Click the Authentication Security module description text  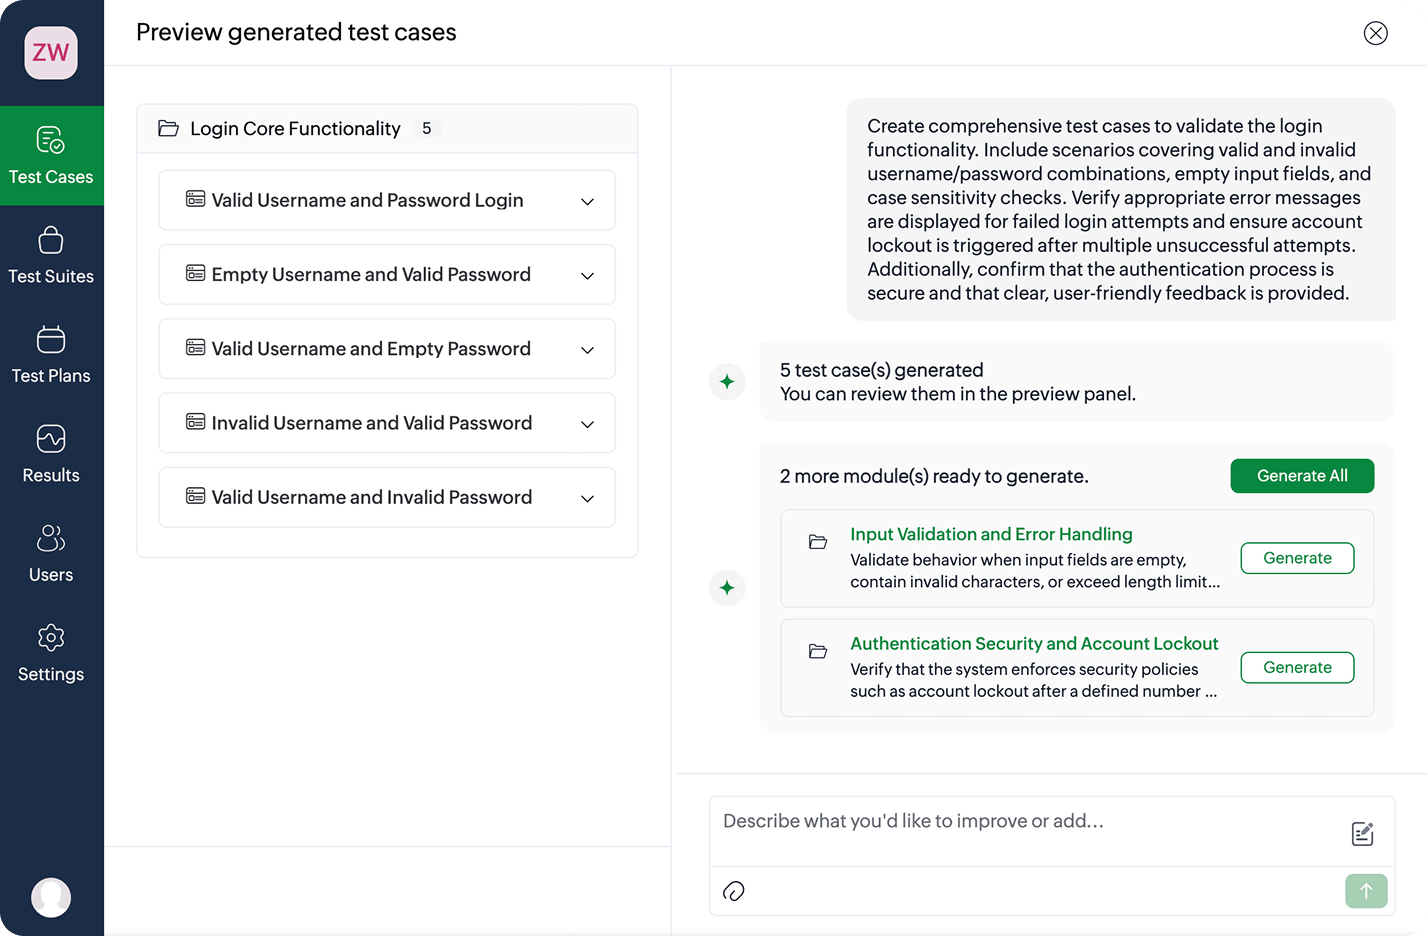pos(1034,680)
